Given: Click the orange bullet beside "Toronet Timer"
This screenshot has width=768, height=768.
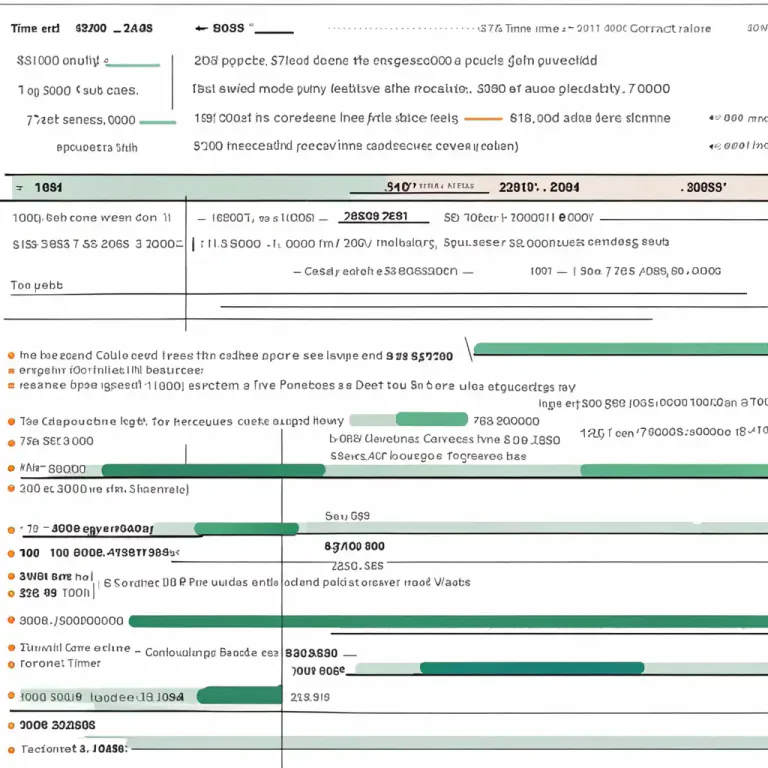Looking at the screenshot, I should [11, 664].
